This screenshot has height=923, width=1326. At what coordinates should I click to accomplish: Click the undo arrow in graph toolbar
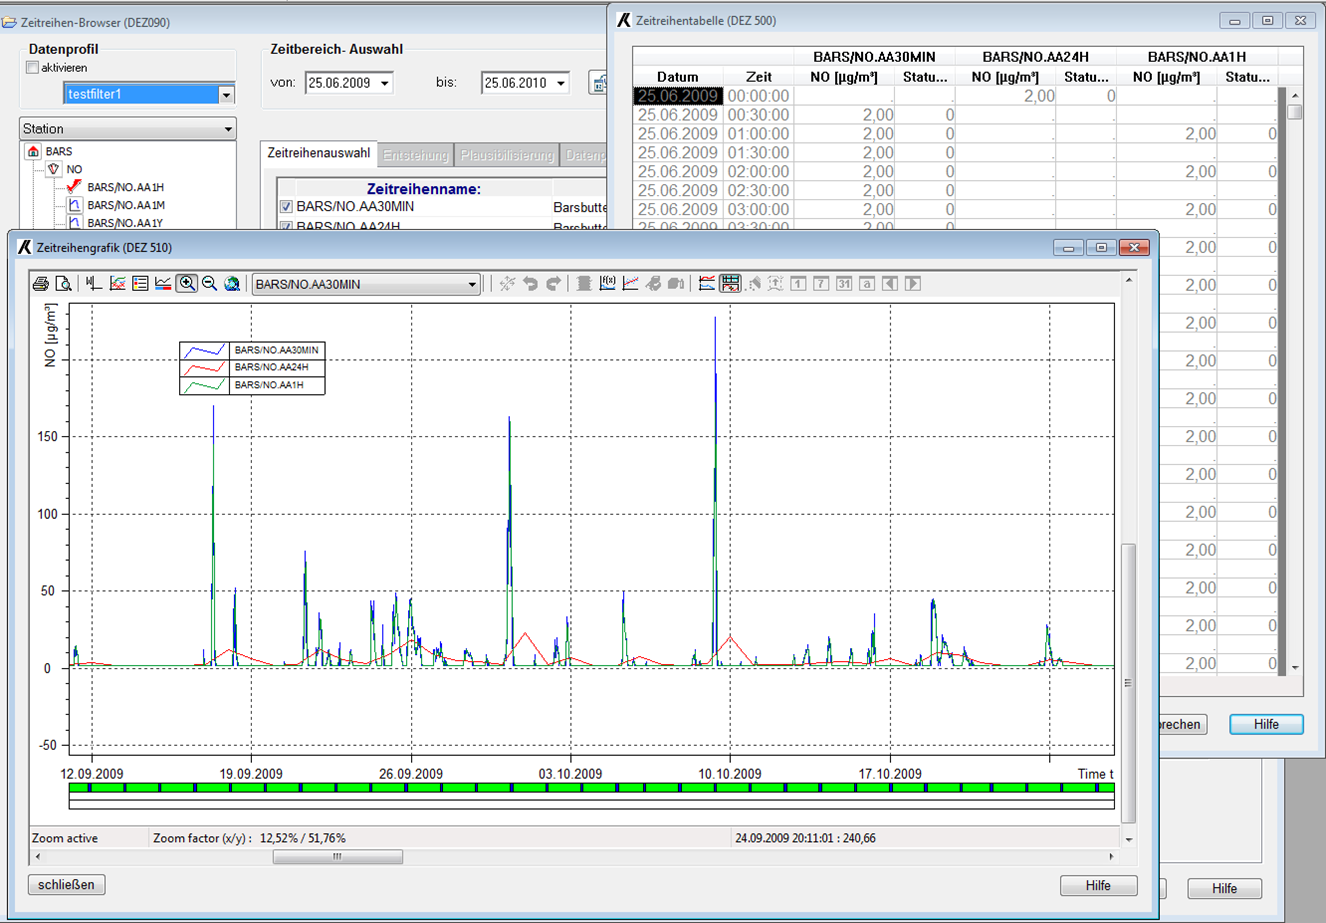click(530, 284)
